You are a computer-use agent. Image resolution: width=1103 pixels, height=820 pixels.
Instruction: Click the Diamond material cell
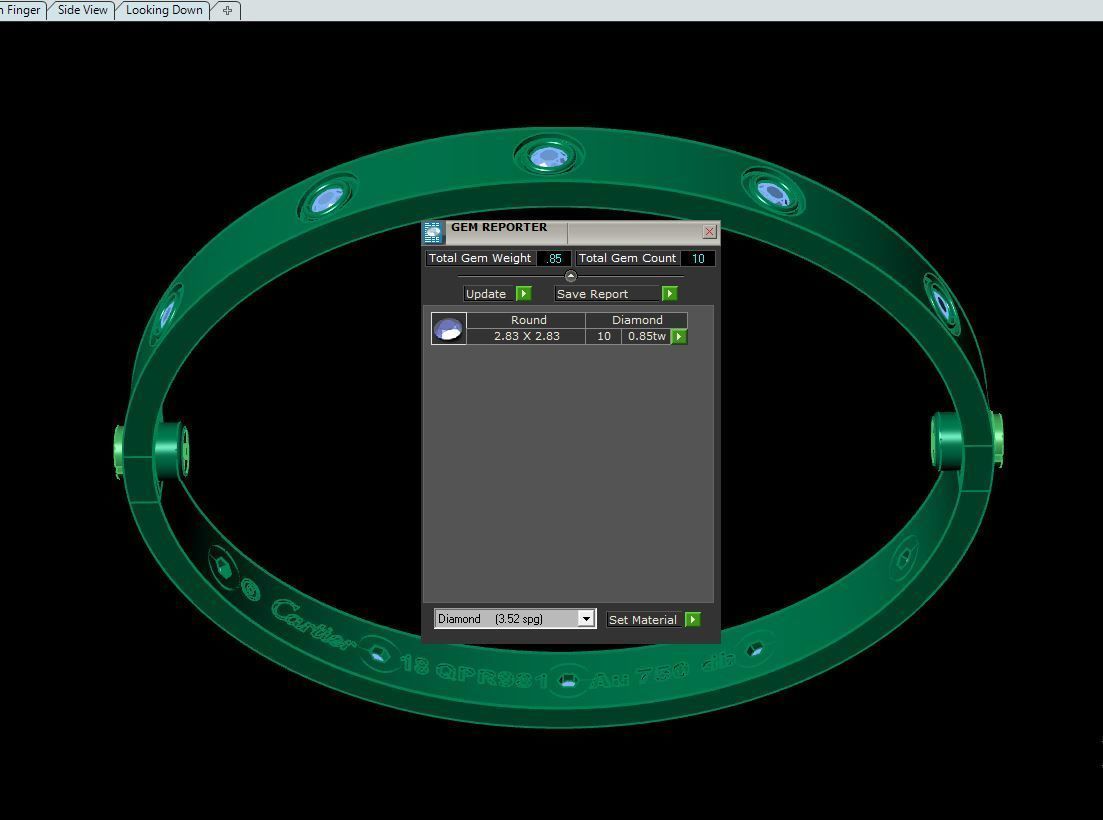(x=637, y=320)
